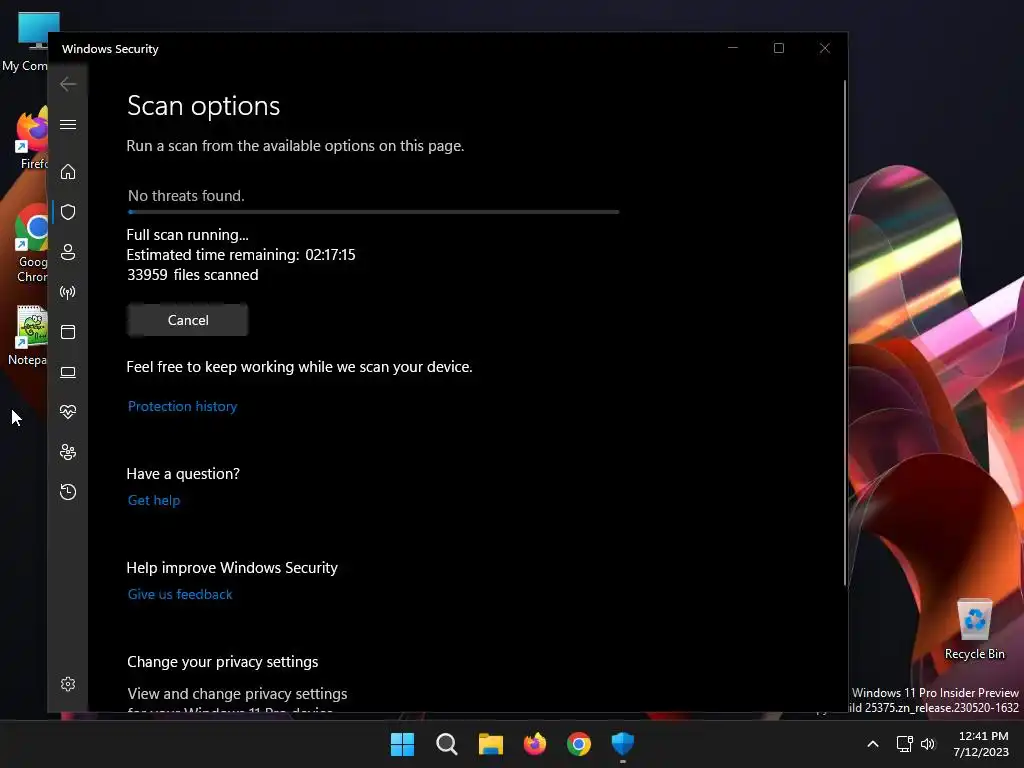Open Firewall & network protection icon
Screen dimensions: 1024x768
[x=68, y=292]
